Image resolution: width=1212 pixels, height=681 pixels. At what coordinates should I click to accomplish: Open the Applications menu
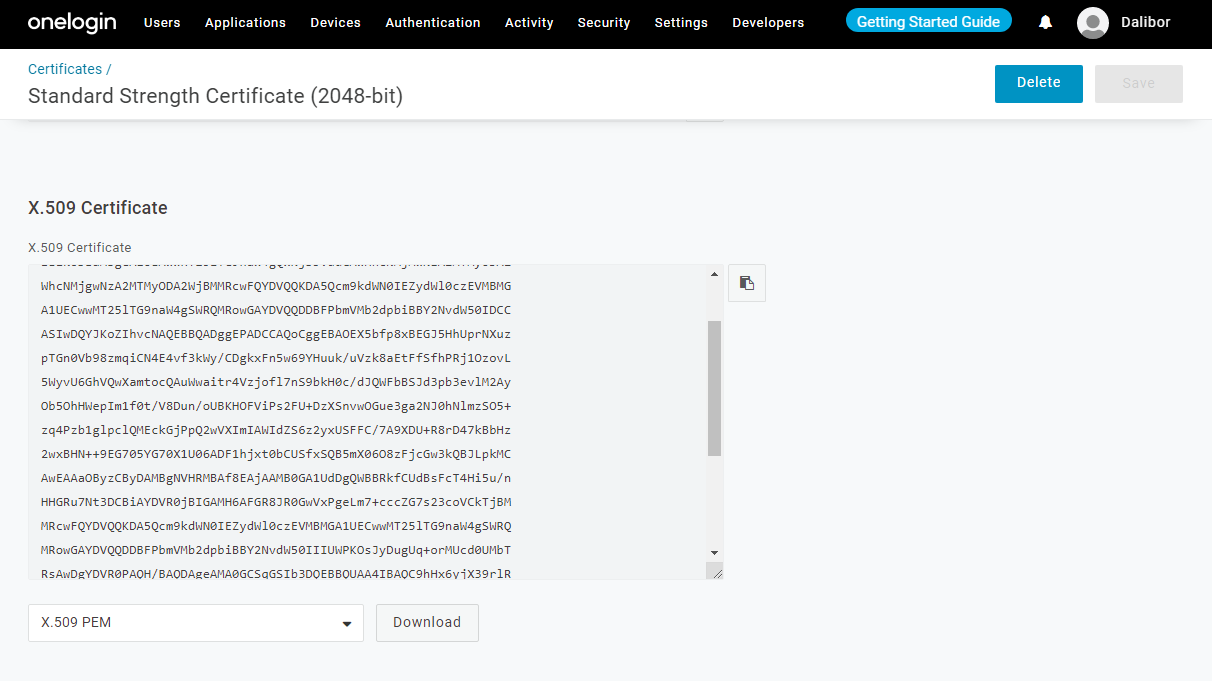[245, 22]
